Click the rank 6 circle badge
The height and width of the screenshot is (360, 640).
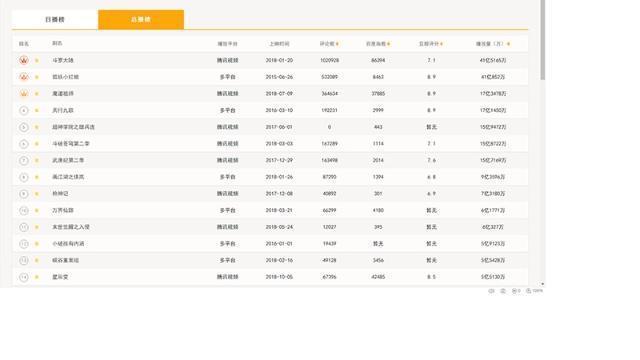point(24,144)
